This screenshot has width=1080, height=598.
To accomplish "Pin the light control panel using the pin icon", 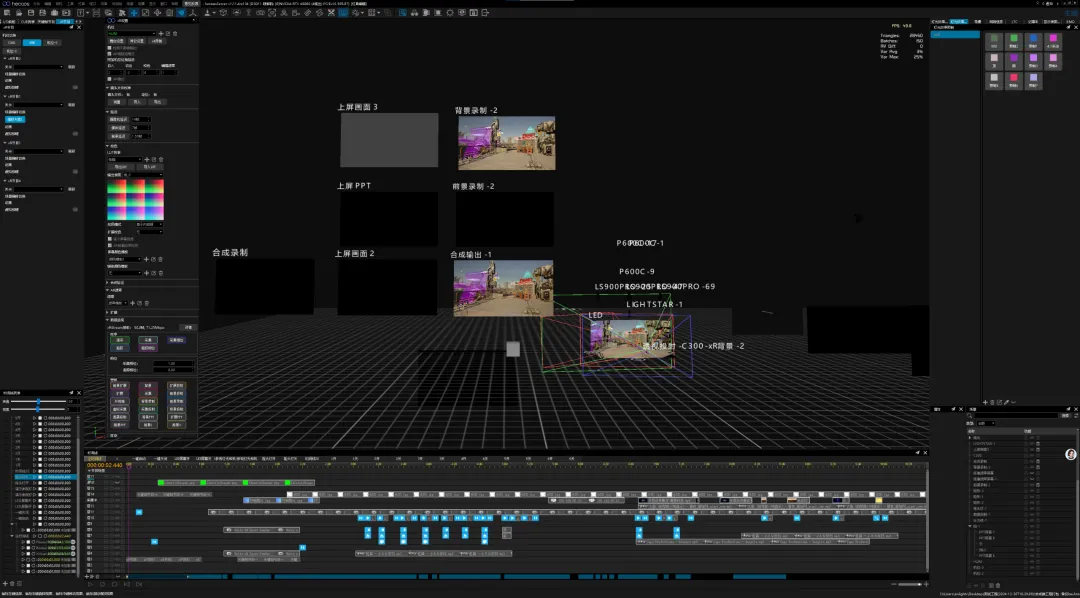I will [1068, 28].
